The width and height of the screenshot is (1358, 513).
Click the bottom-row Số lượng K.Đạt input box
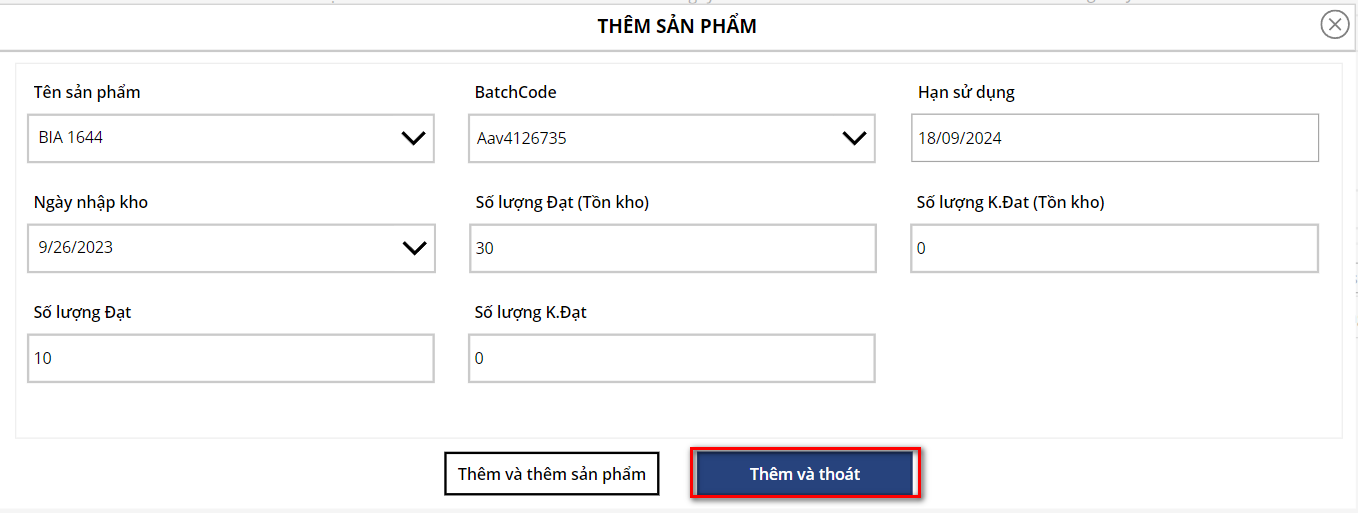pyautogui.click(x=672, y=358)
